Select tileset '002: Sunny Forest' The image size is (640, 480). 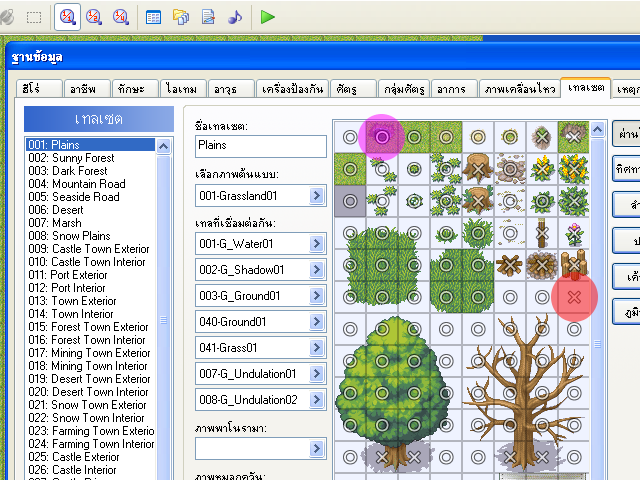pyautogui.click(x=90, y=158)
